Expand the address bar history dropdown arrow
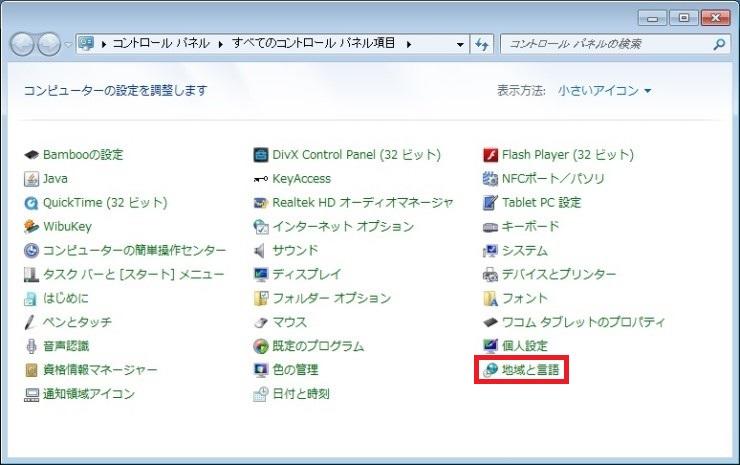The width and height of the screenshot is (740, 465). pyautogui.click(x=460, y=45)
